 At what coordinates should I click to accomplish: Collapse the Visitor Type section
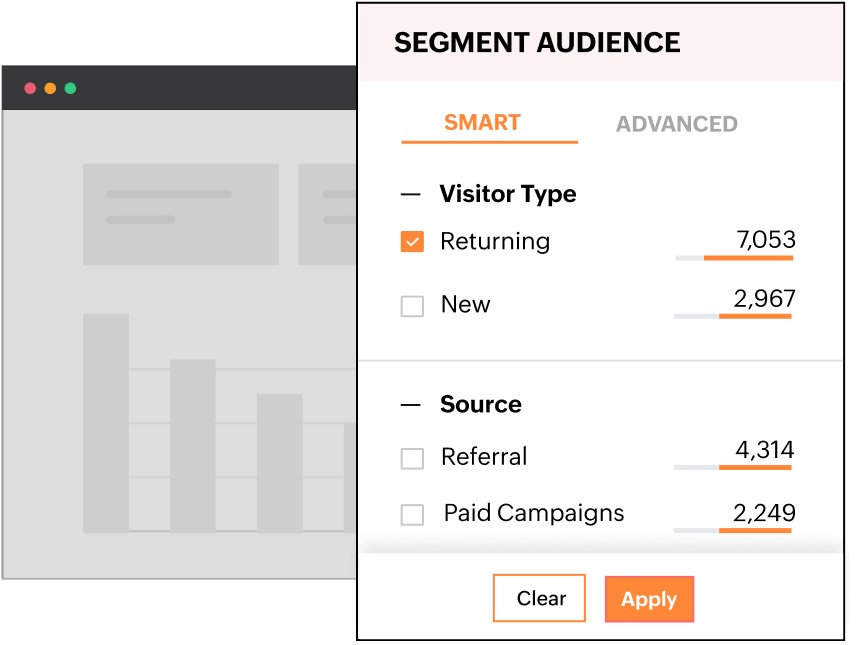tap(410, 194)
